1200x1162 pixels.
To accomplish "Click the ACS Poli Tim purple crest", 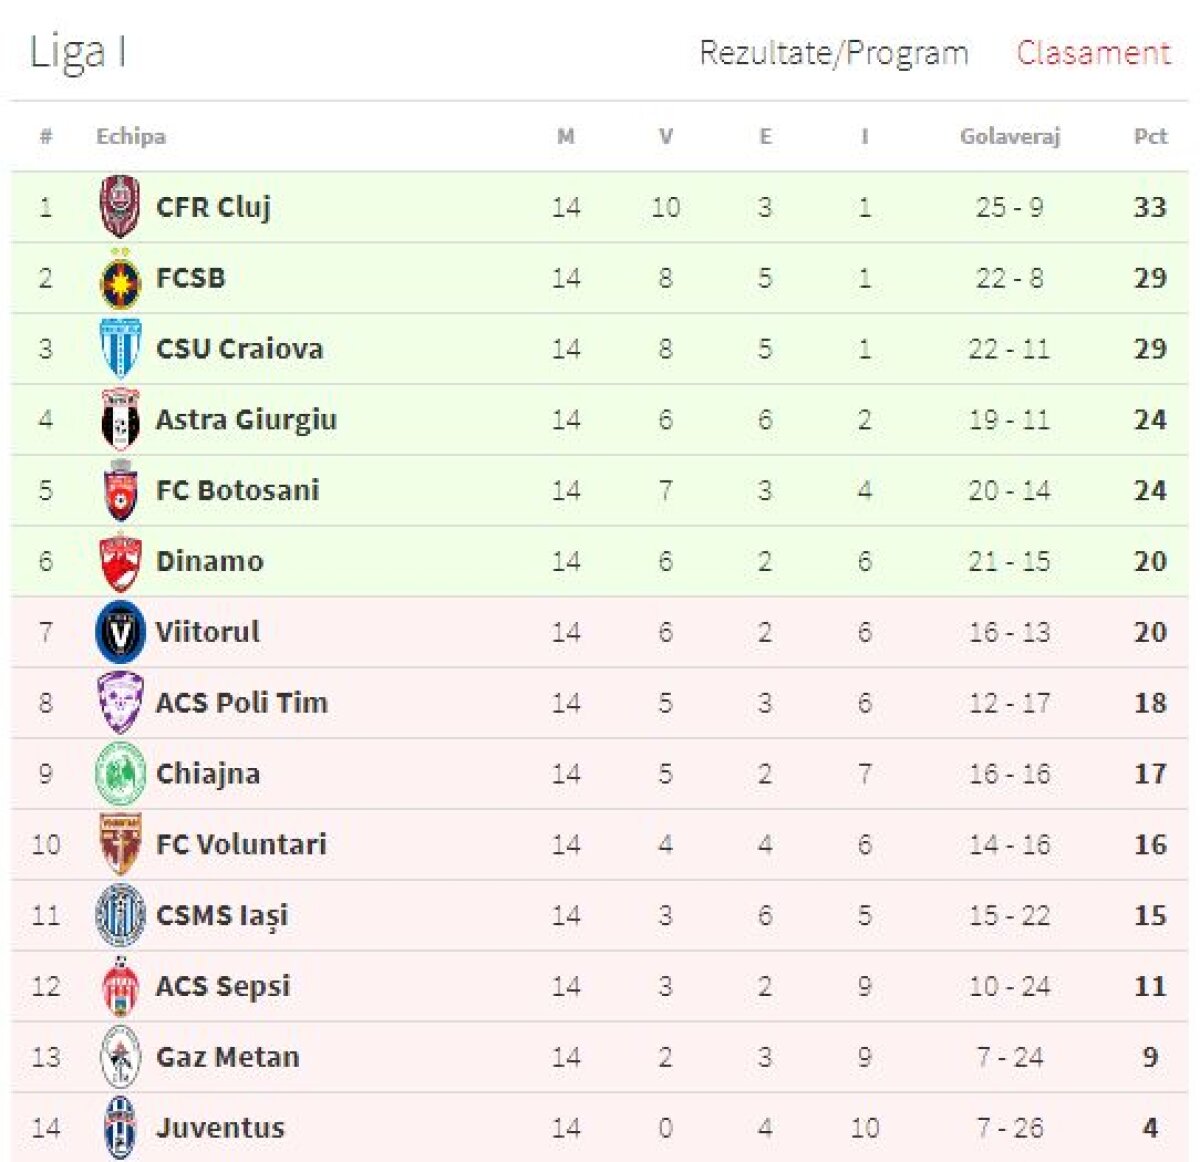I will coord(120,703).
